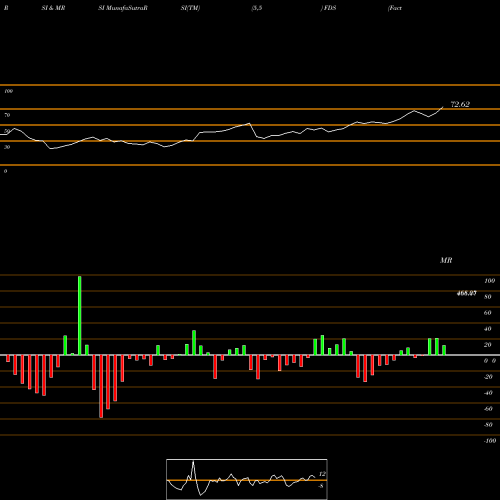Image resolution: width=500 pixels, height=500 pixels.
Task: Click the 40 label on MR axis
Action: 488,329
